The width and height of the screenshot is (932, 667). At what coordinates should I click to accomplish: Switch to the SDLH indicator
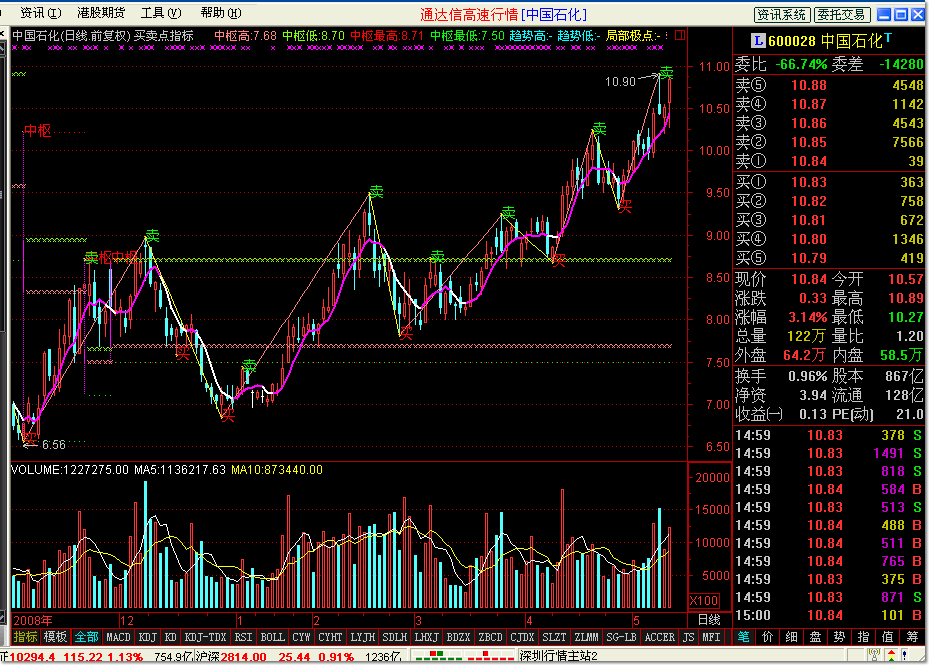[x=395, y=637]
